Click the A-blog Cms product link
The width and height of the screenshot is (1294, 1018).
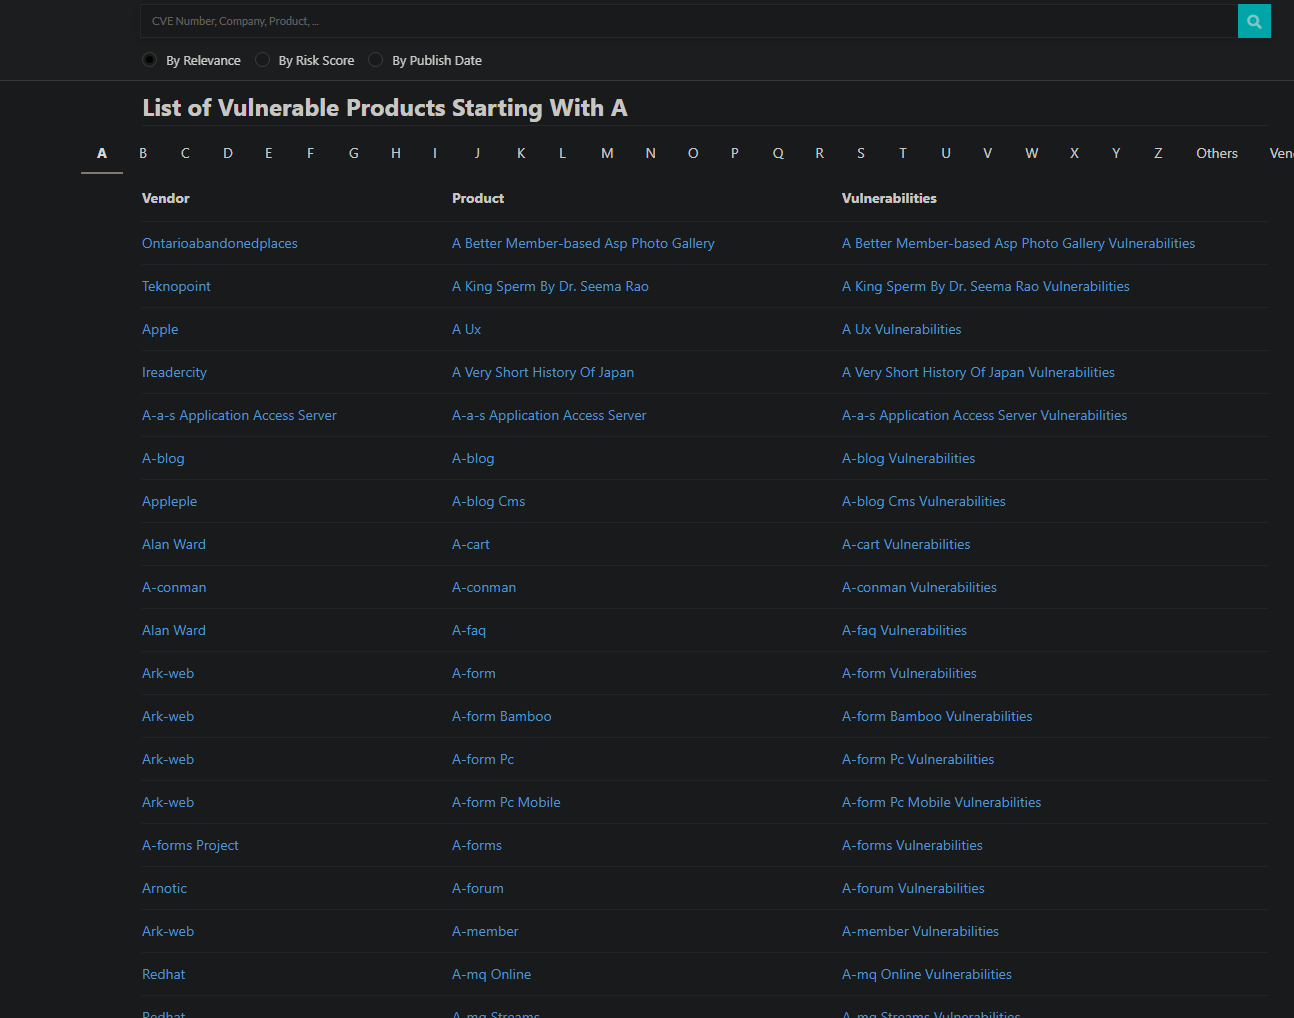488,501
